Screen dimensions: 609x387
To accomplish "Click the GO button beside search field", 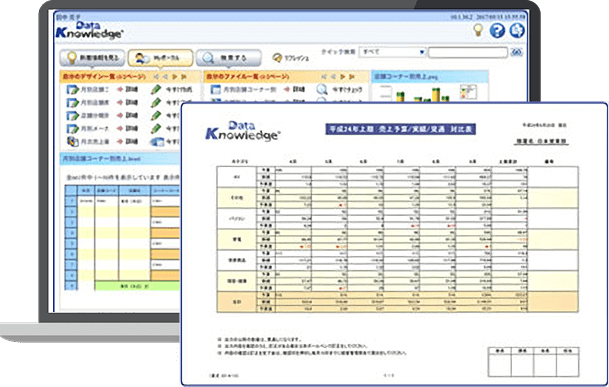I will [517, 52].
